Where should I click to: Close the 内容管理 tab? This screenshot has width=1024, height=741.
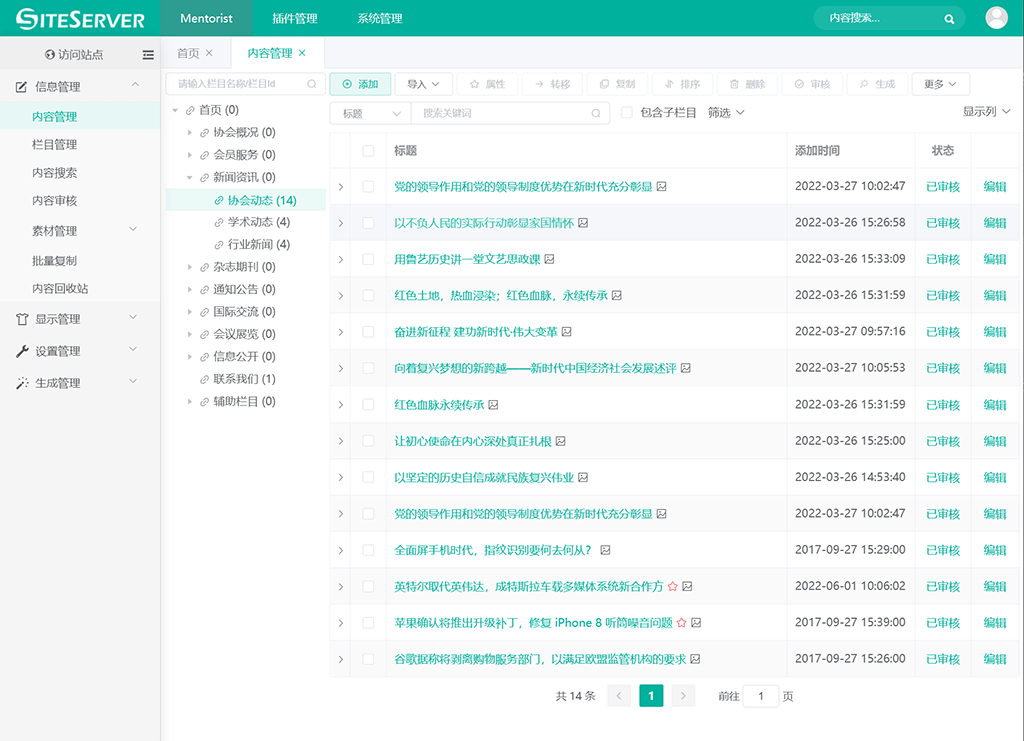tap(302, 53)
